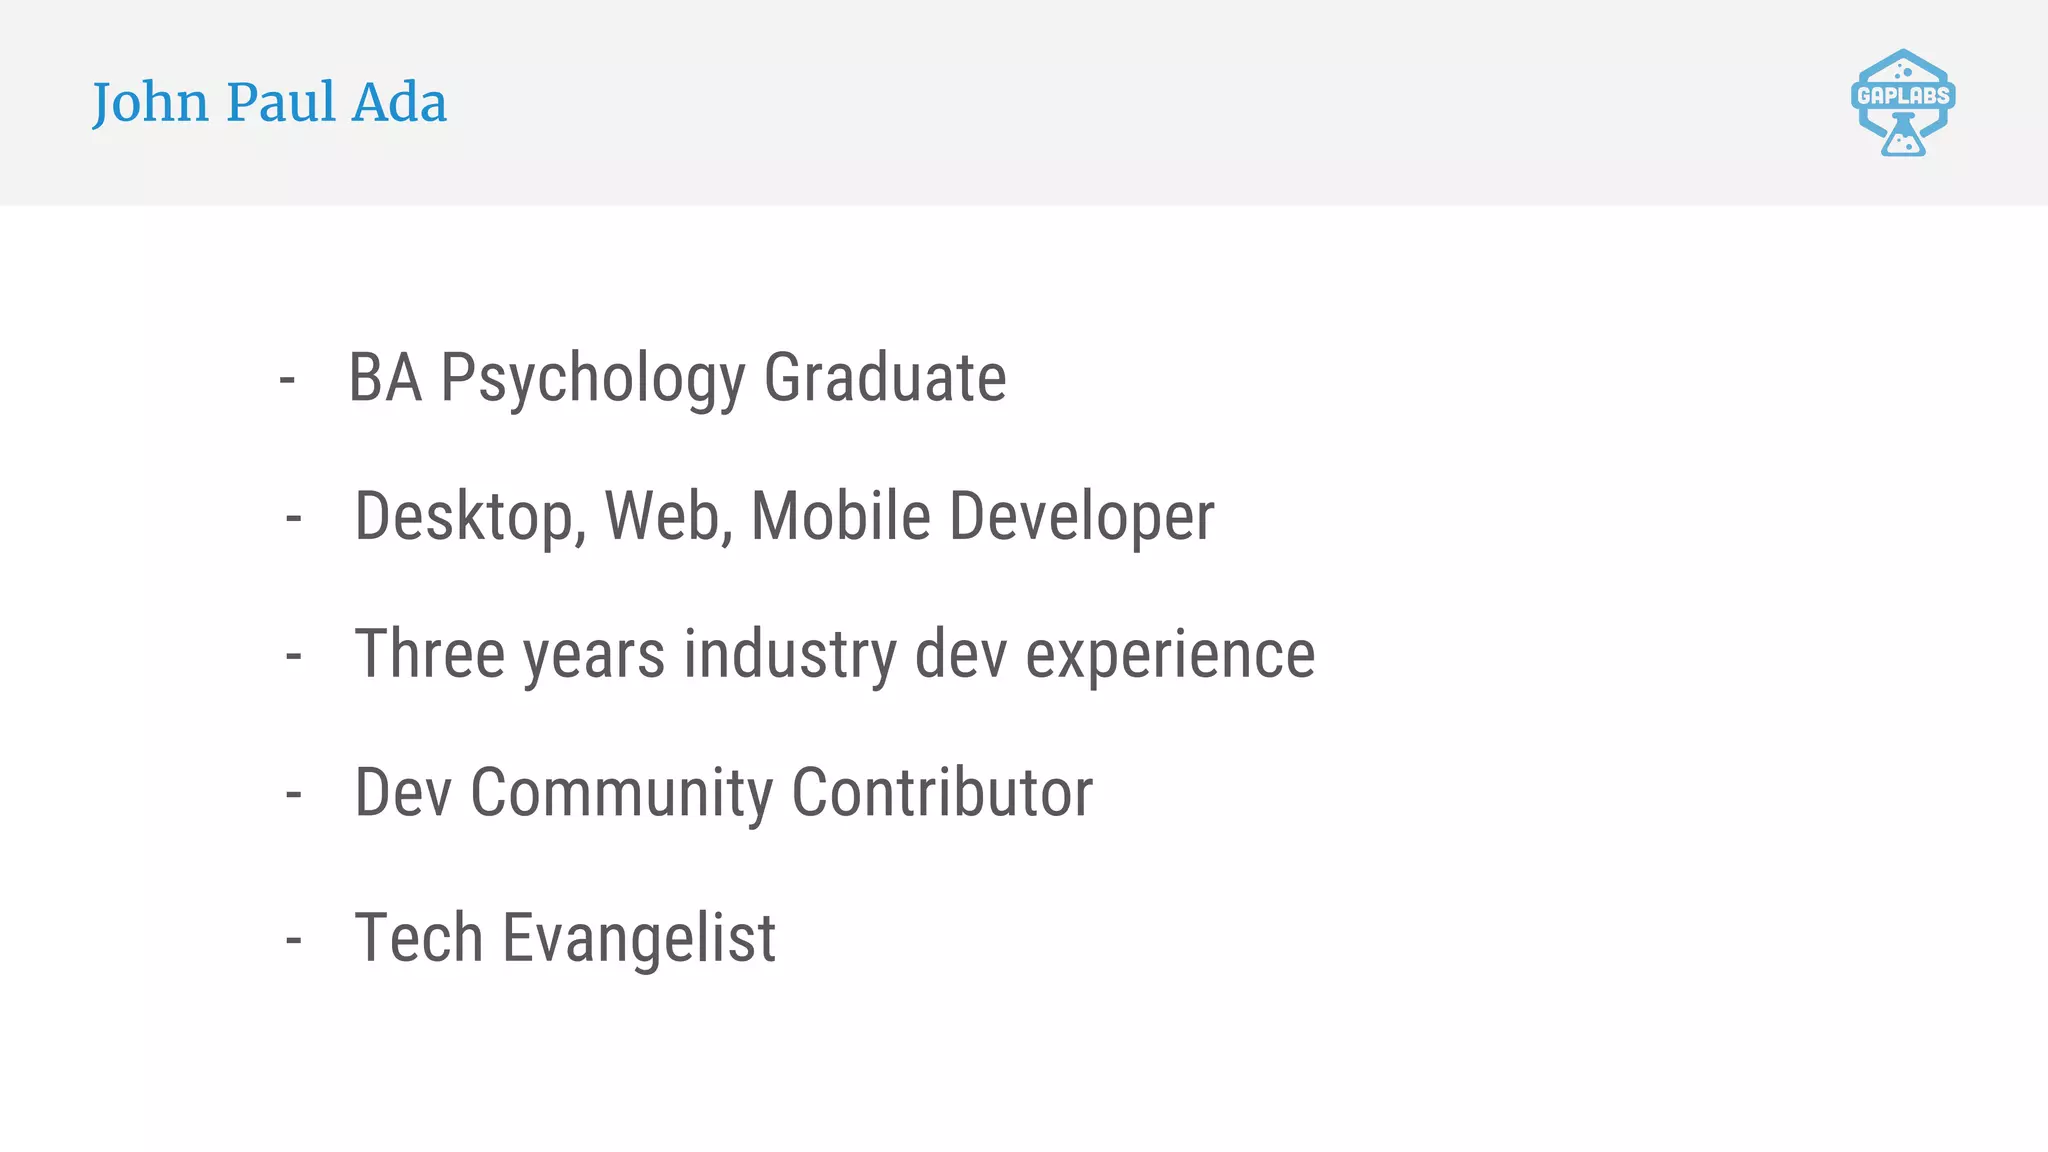The image size is (2048, 1152).
Task: Select the BA Psychology Graduate line
Action: [677, 378]
